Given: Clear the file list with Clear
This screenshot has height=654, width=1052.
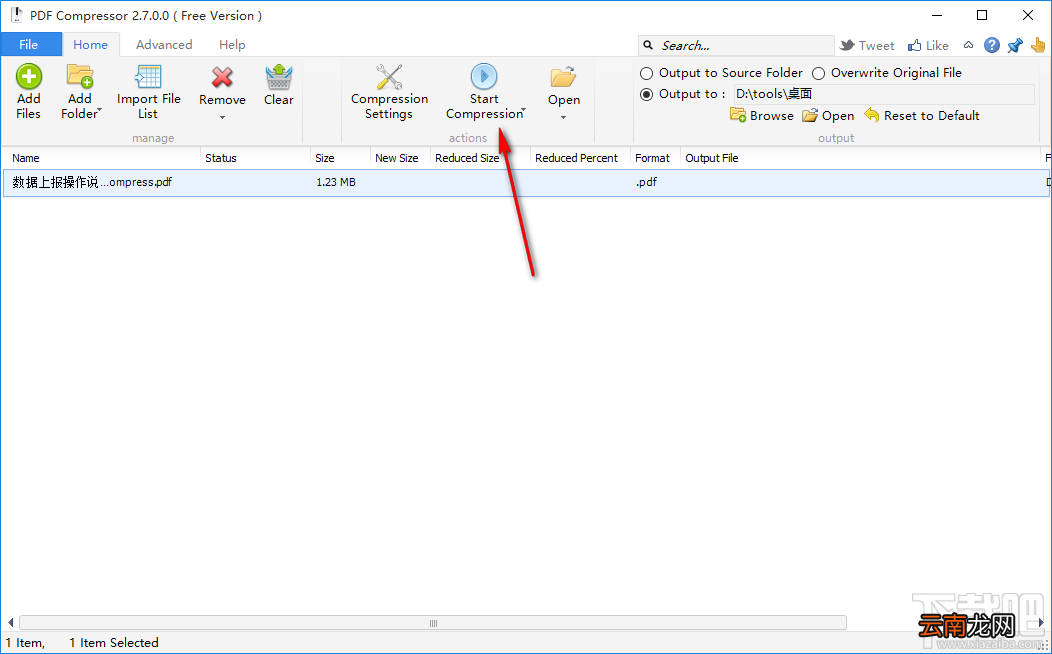Looking at the screenshot, I should click(278, 86).
